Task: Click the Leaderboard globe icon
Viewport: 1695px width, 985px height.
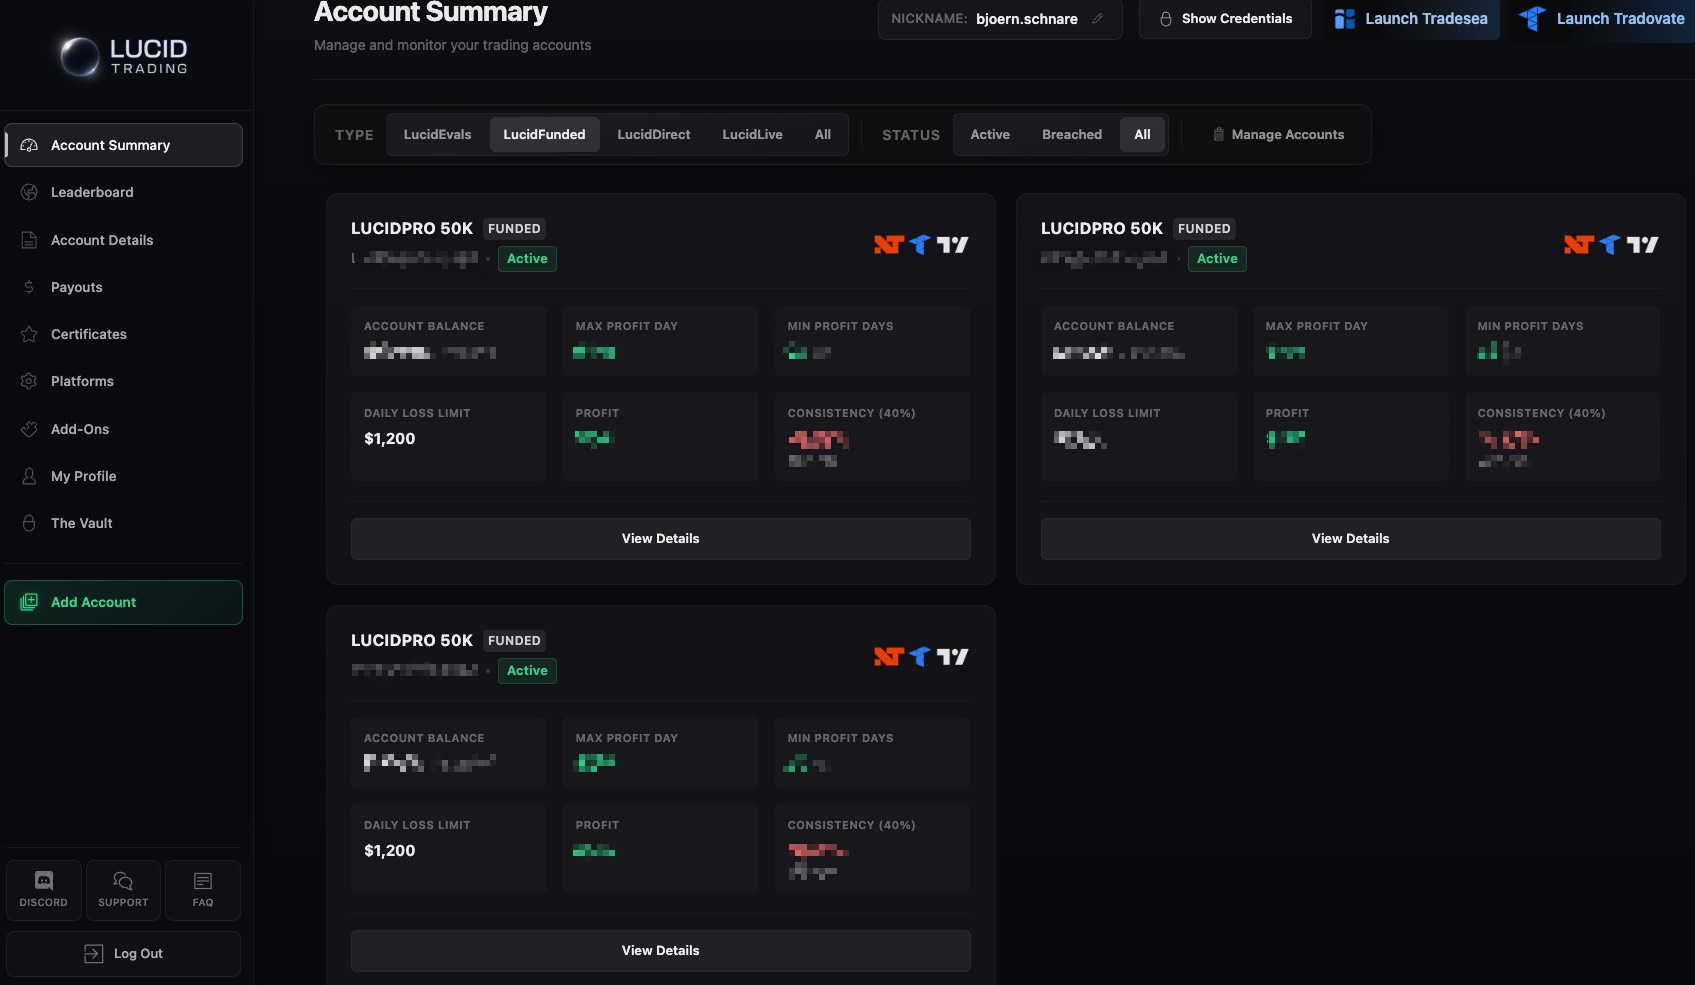Action: pyautogui.click(x=29, y=192)
